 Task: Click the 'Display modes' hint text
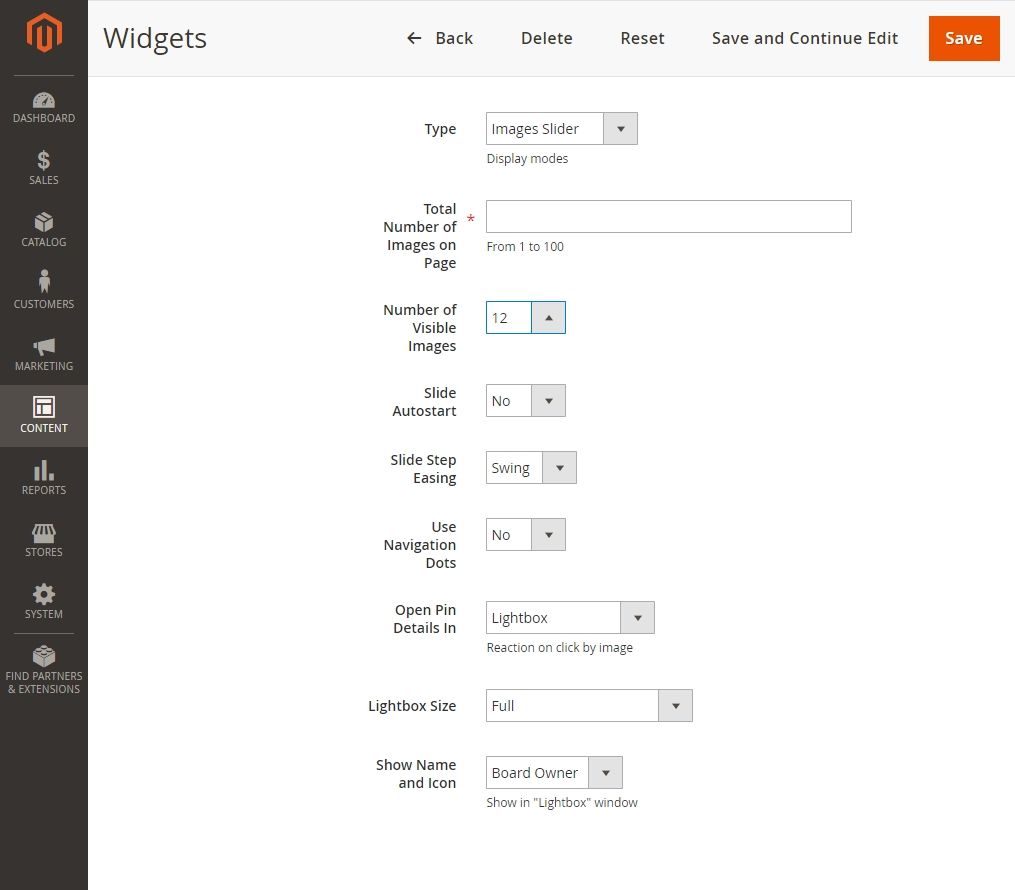(528, 159)
